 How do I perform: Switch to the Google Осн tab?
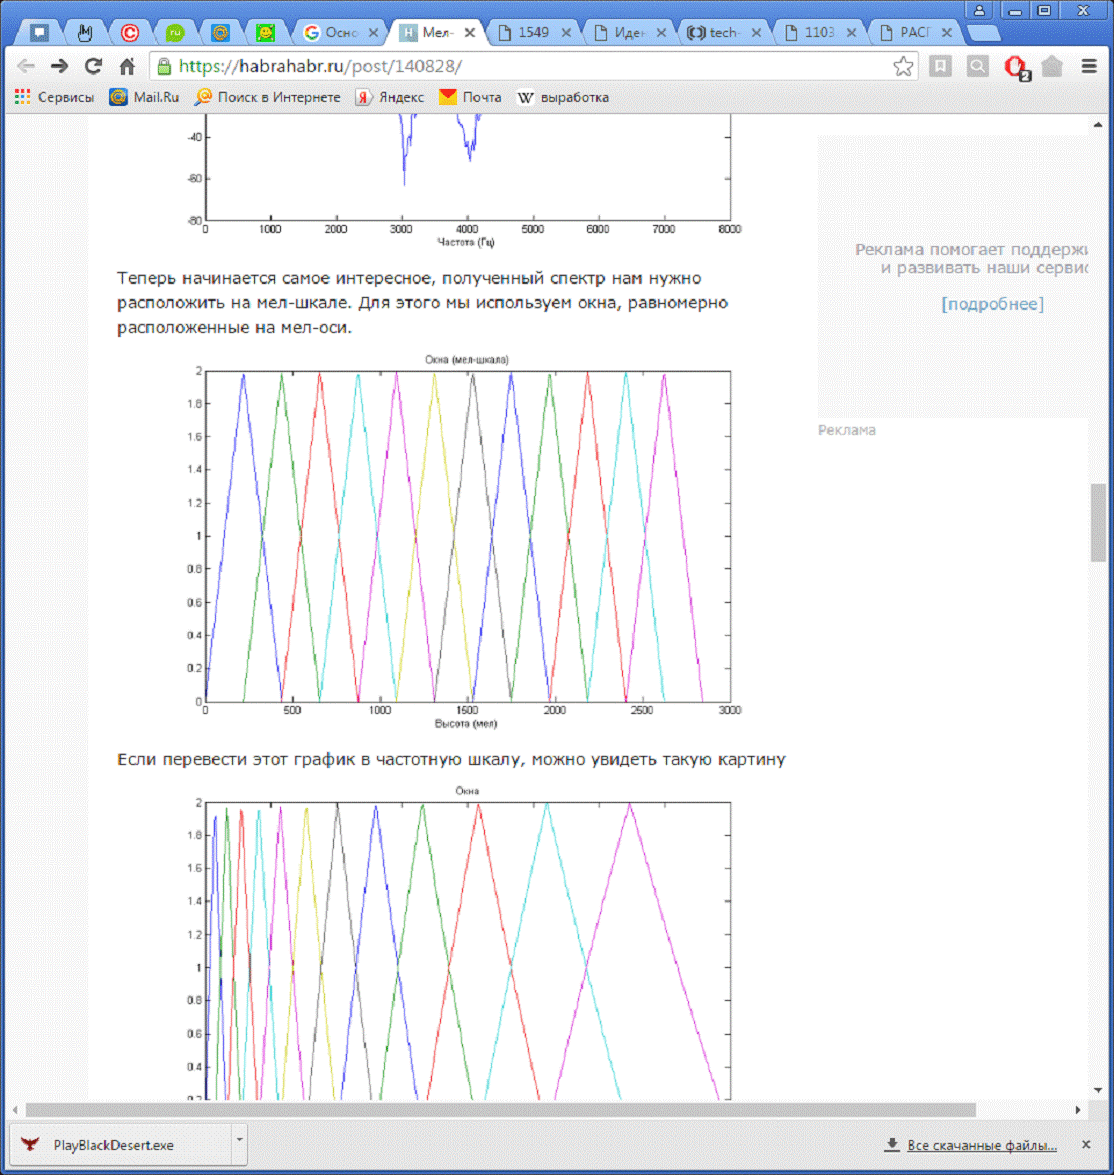pos(336,32)
